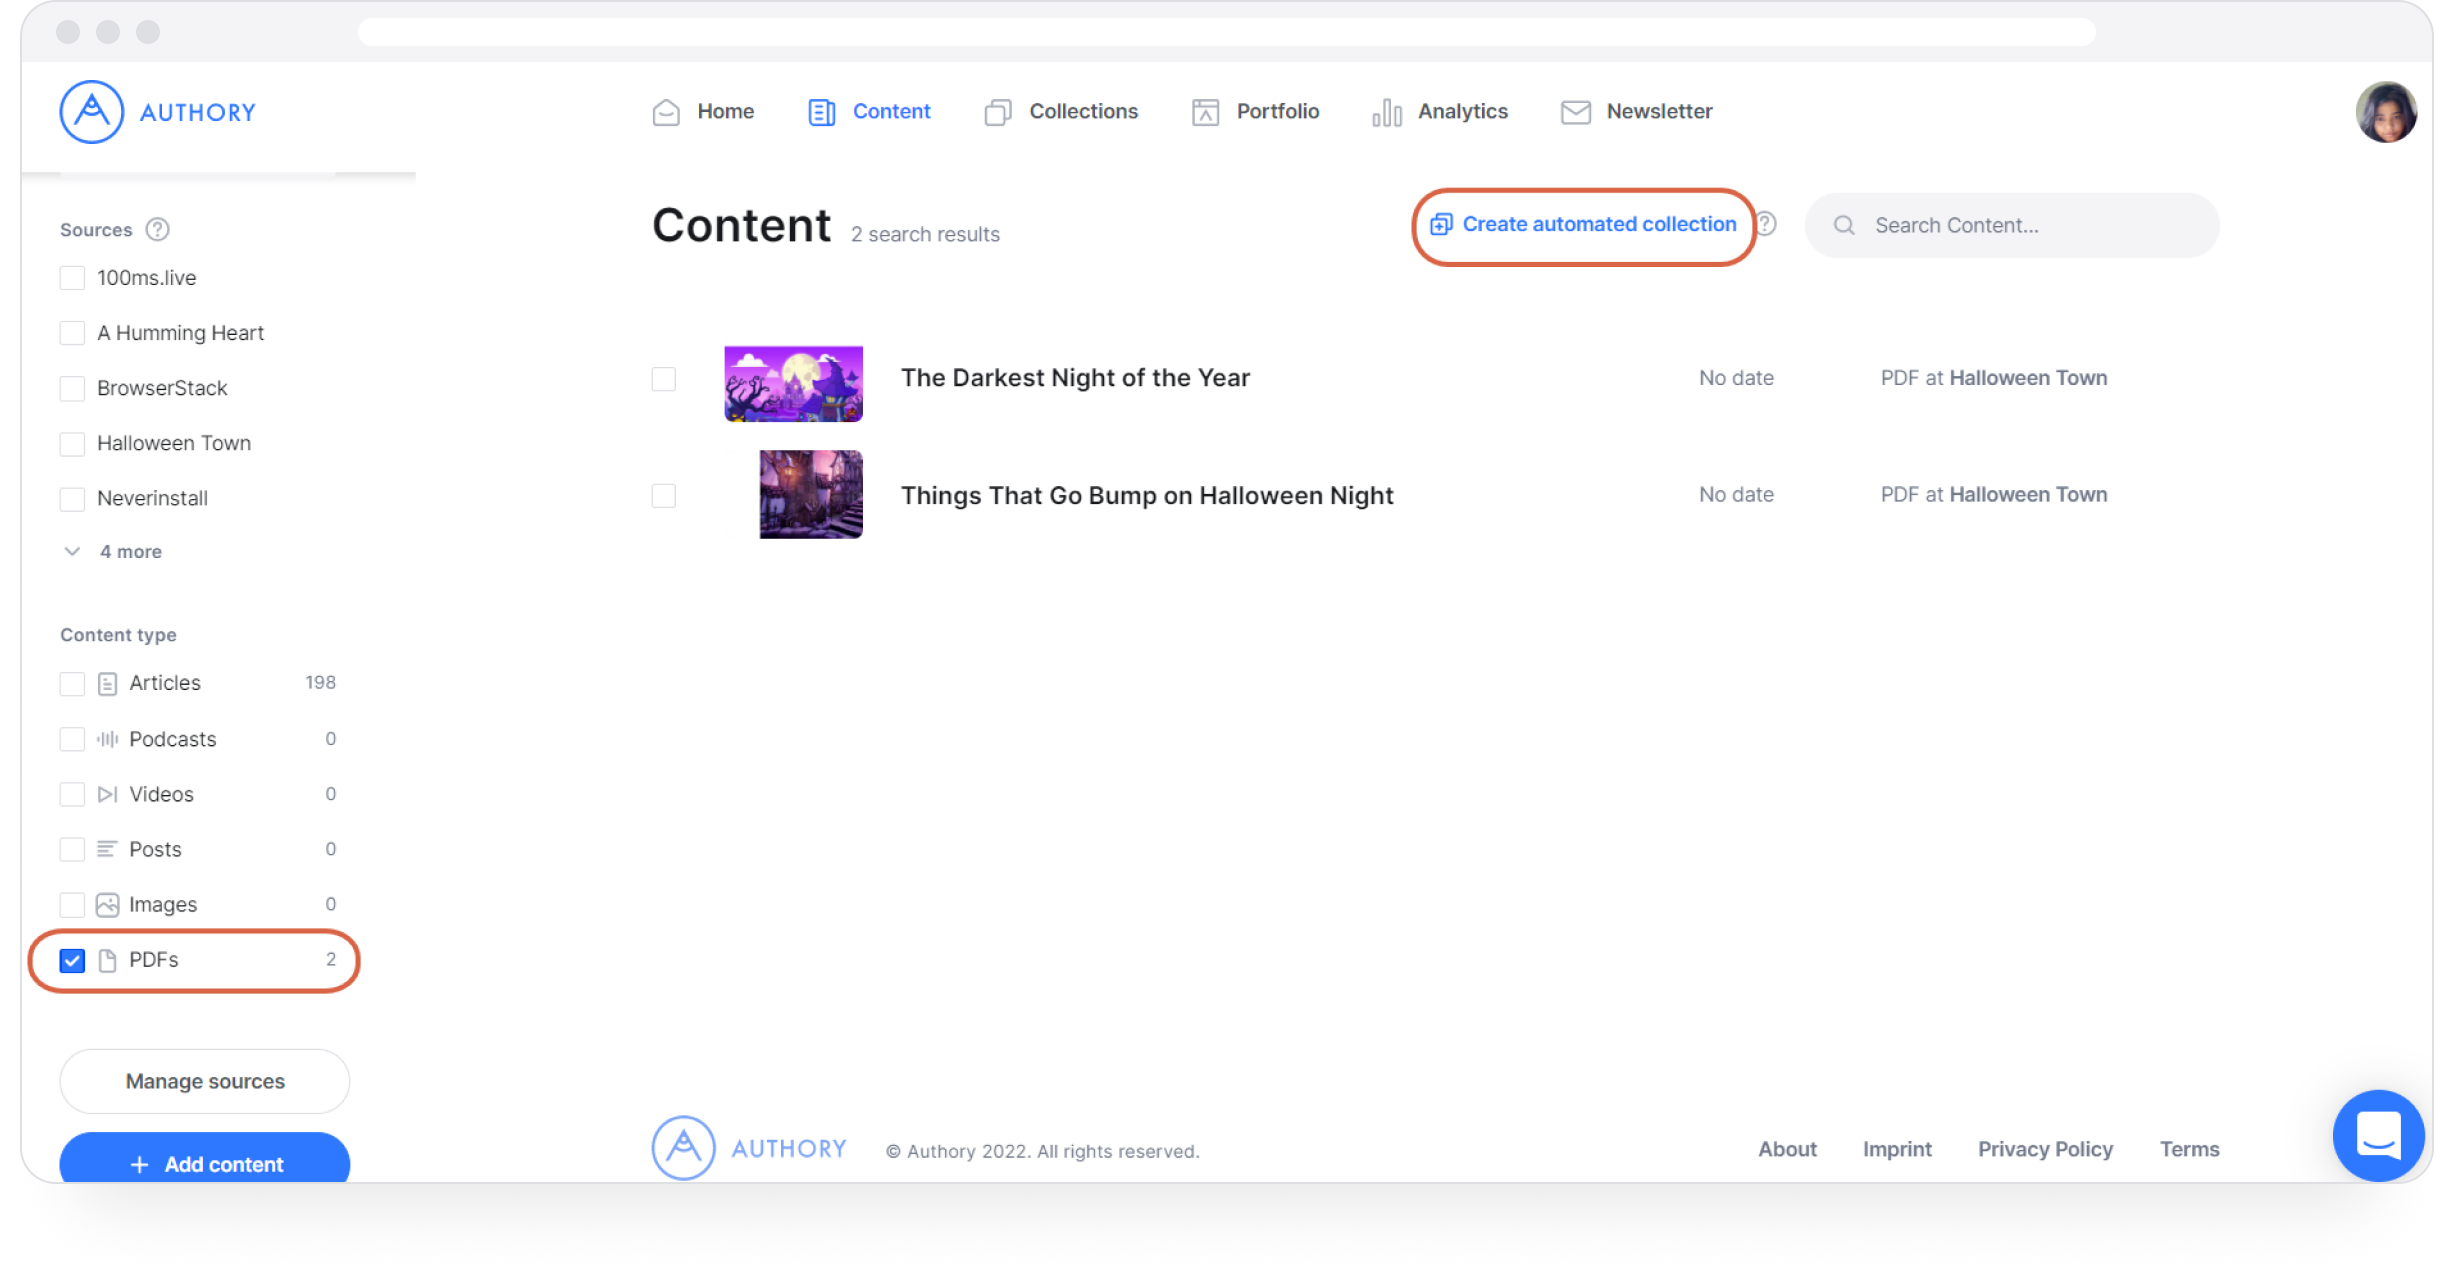Open the chat support bubble
The image size is (2454, 1284).
pyautogui.click(x=2378, y=1135)
